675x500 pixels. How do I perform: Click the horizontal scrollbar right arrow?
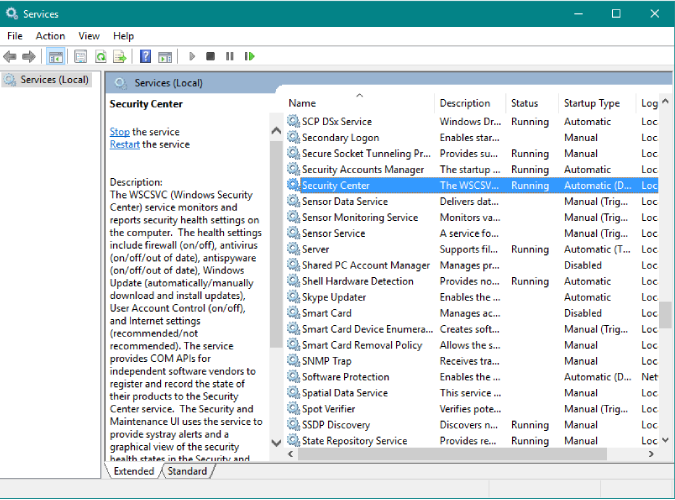[651, 453]
